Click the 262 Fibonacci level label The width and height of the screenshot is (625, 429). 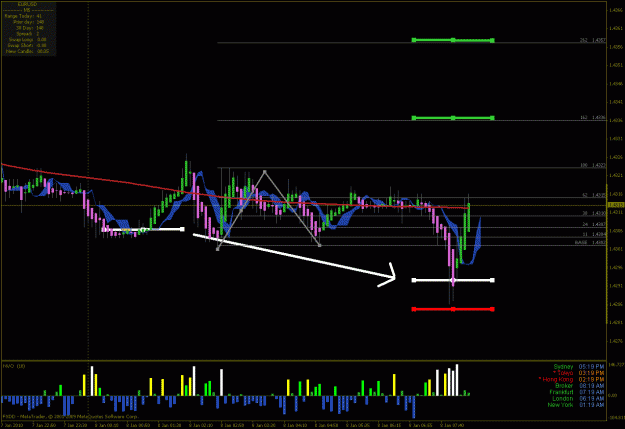[592, 40]
